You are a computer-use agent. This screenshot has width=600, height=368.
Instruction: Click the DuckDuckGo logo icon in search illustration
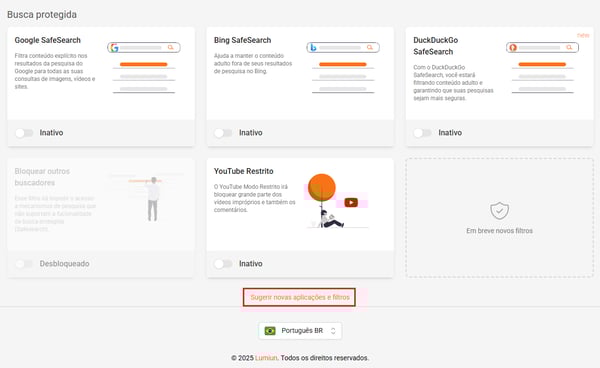tap(513, 48)
